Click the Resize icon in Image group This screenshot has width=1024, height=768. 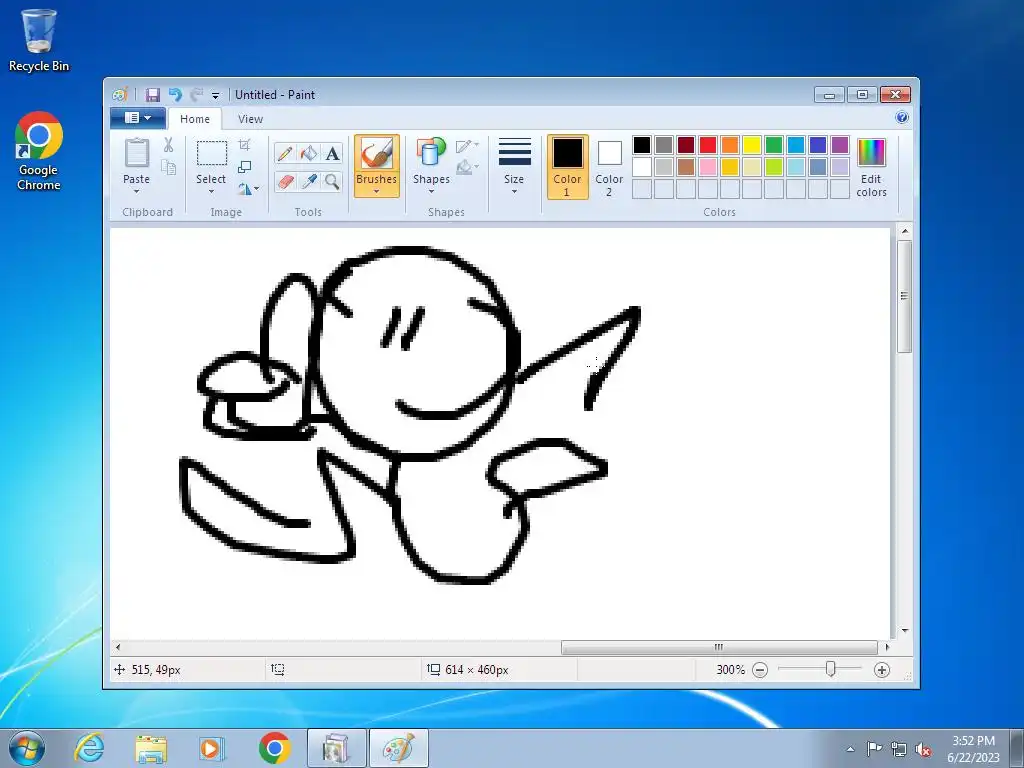[x=244, y=167]
